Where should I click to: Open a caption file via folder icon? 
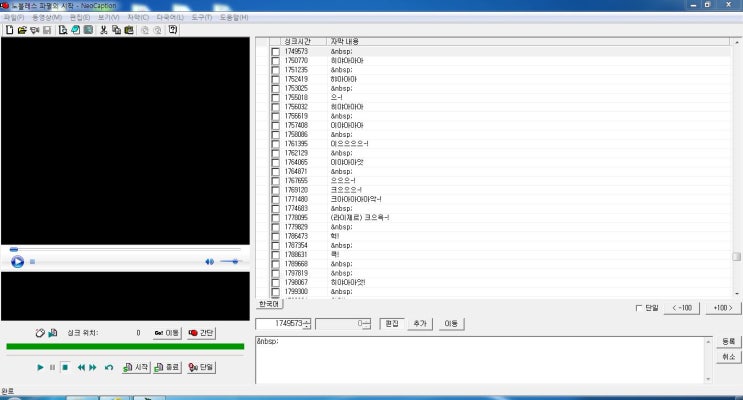22,30
